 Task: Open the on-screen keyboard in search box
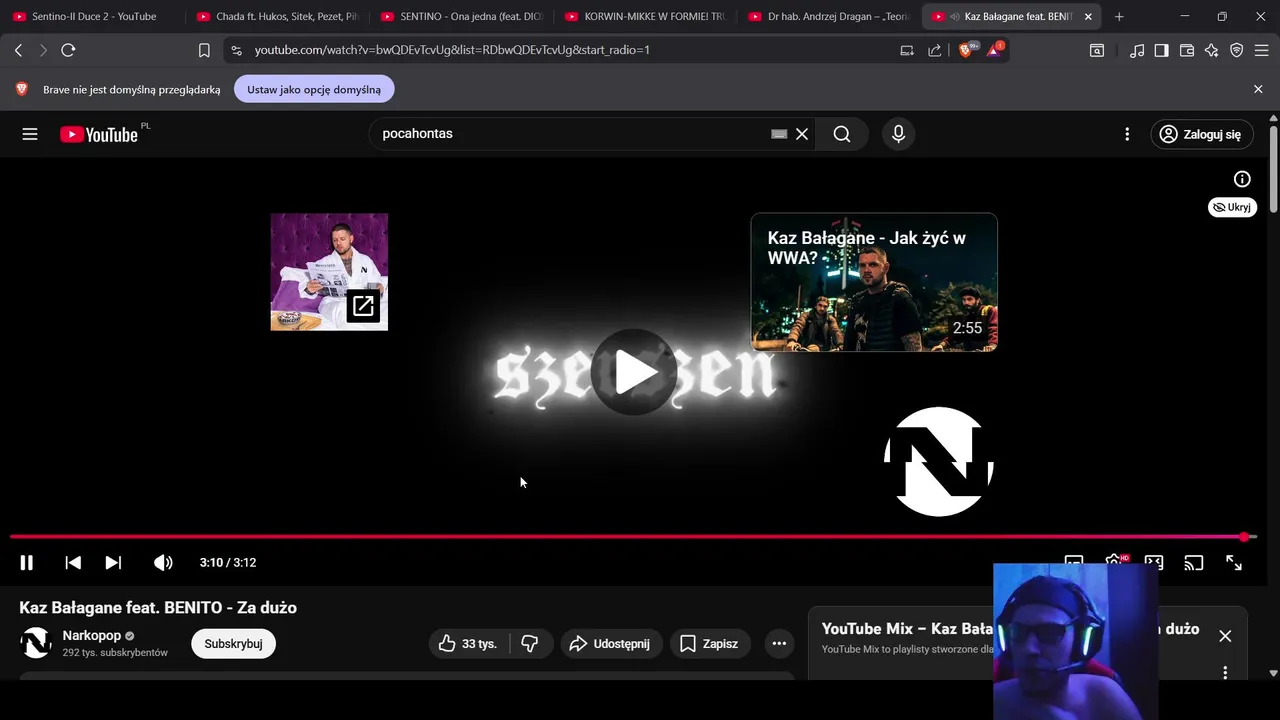pyautogui.click(x=779, y=134)
